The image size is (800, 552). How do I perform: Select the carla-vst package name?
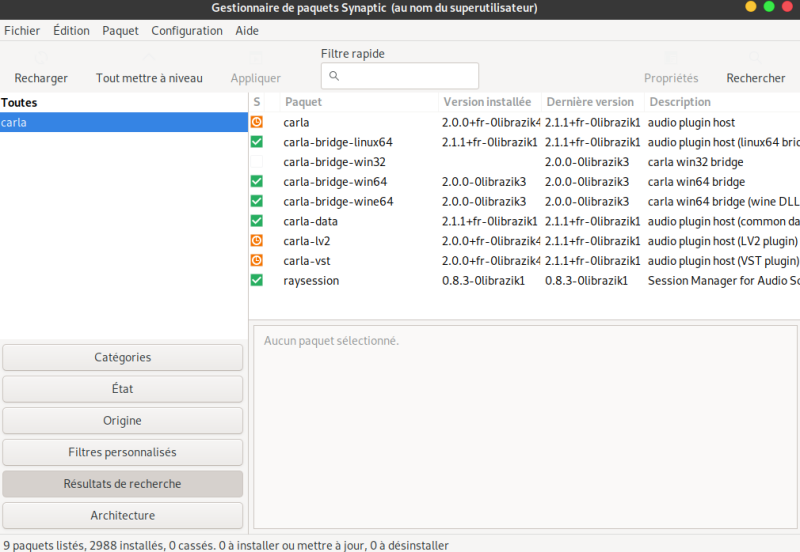pos(307,261)
